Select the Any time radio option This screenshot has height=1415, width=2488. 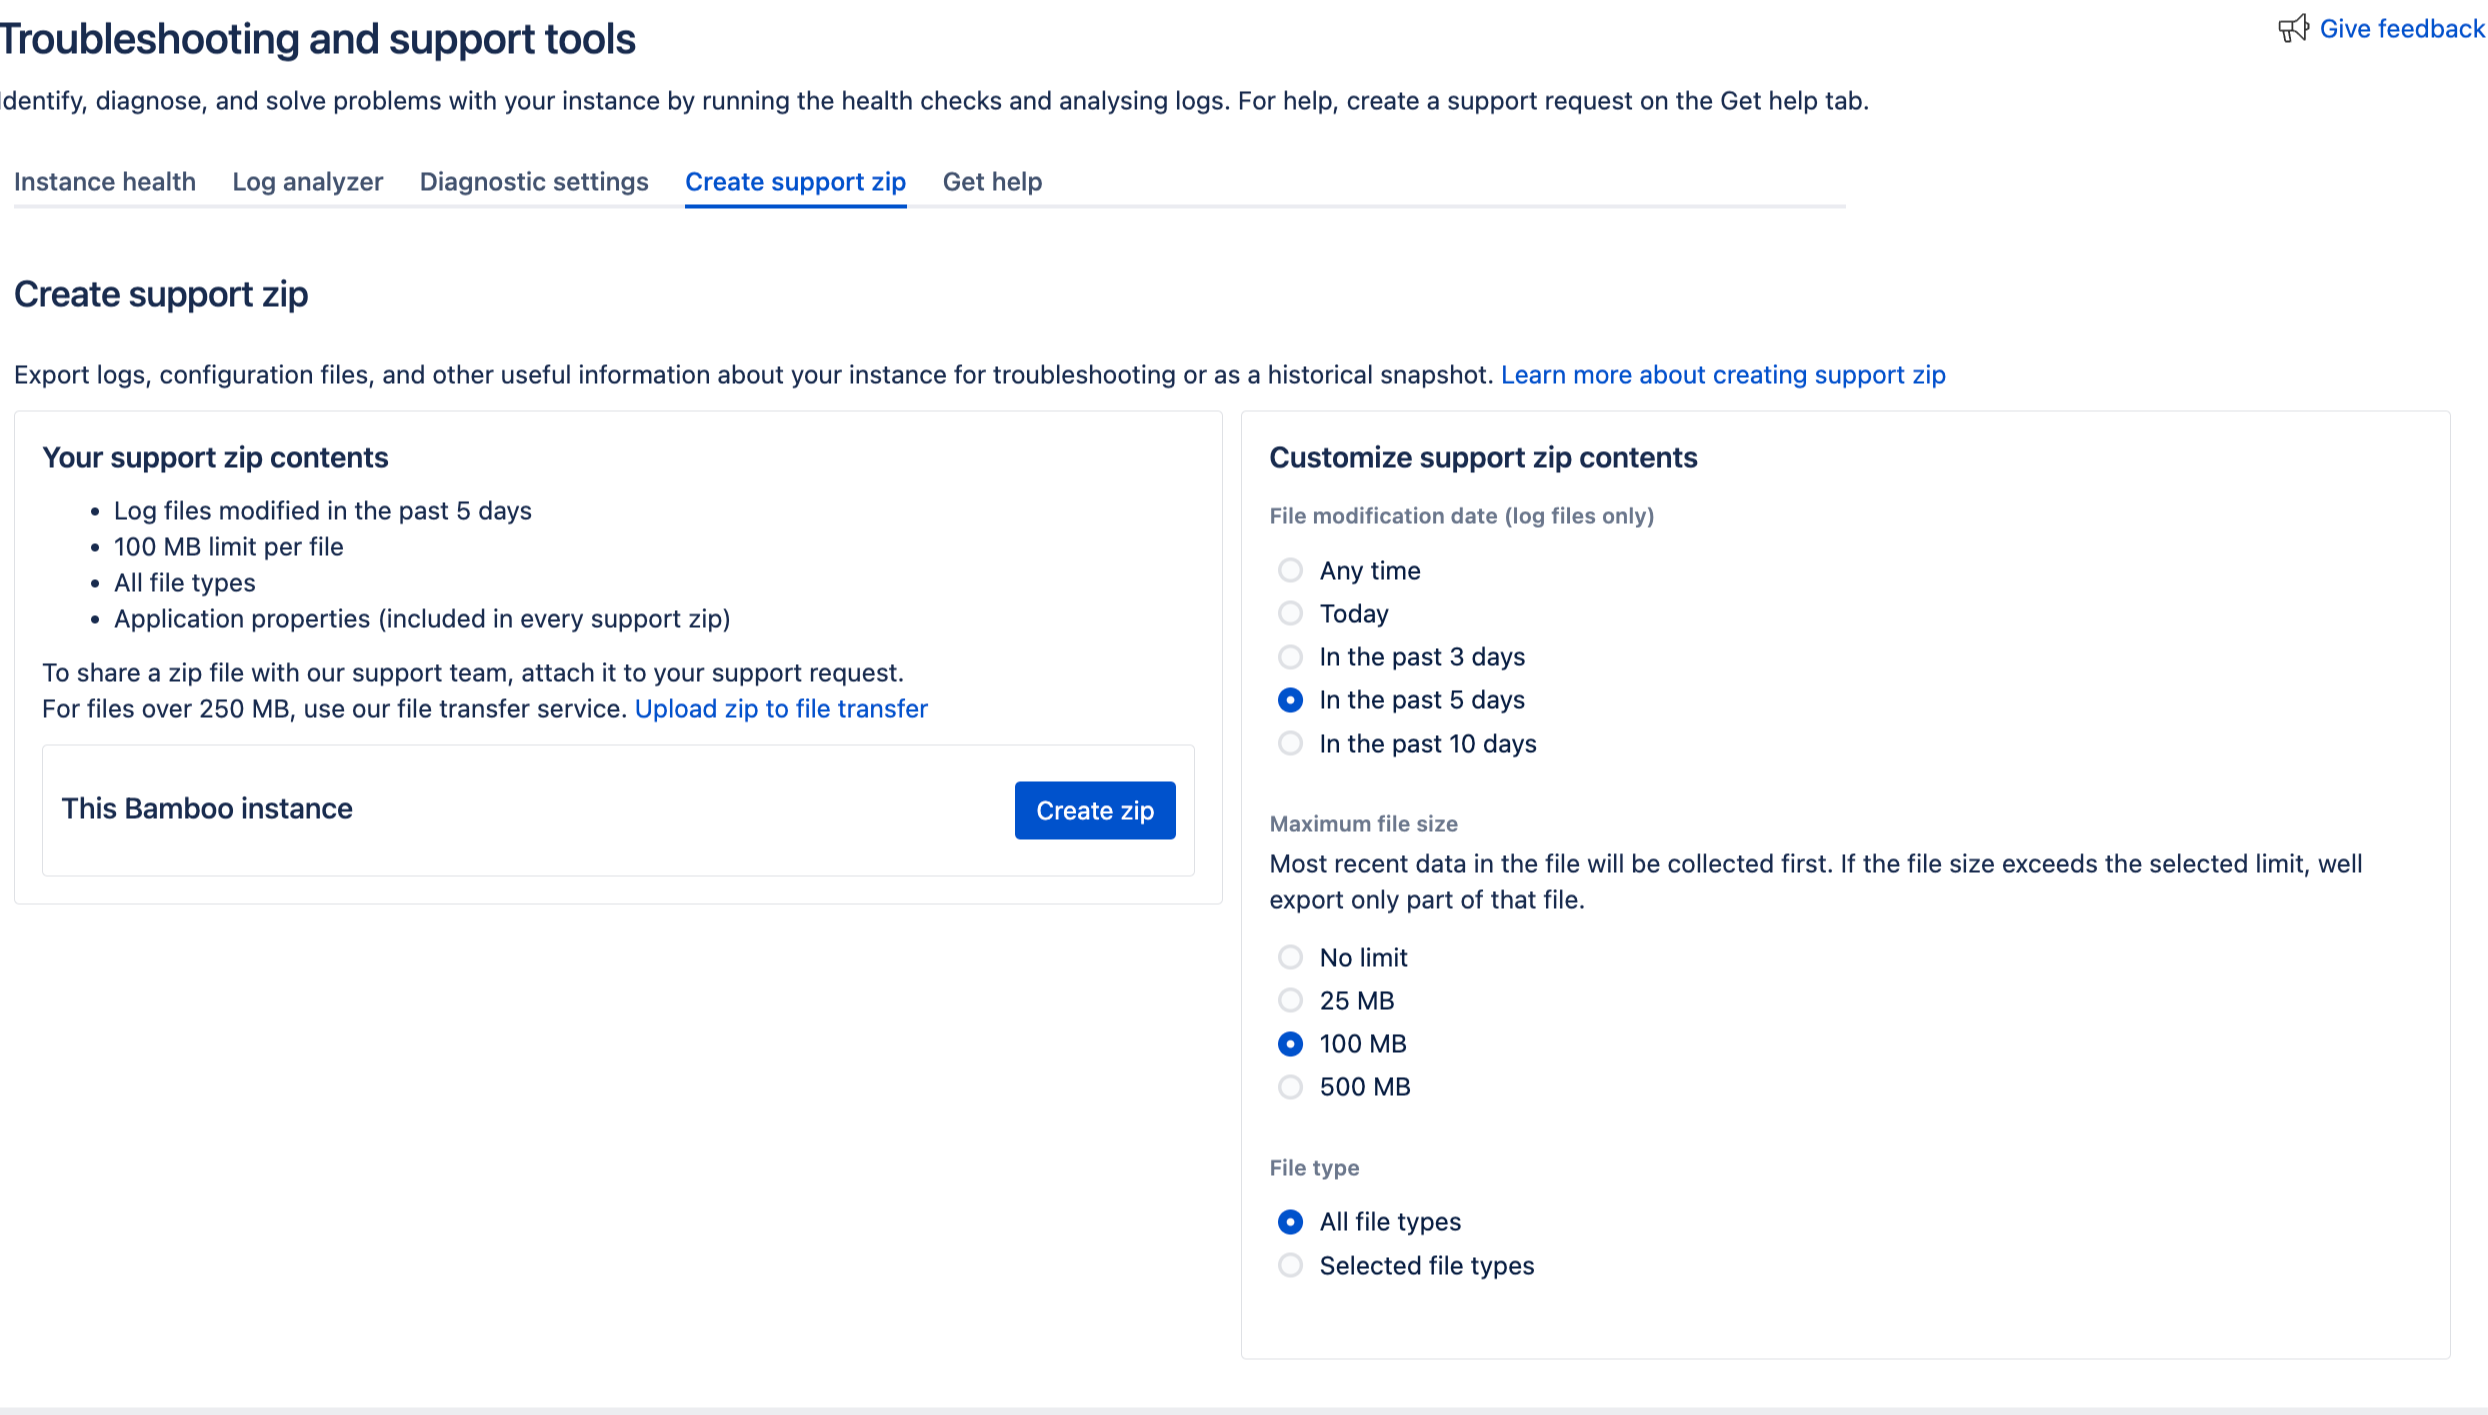pyautogui.click(x=1290, y=570)
